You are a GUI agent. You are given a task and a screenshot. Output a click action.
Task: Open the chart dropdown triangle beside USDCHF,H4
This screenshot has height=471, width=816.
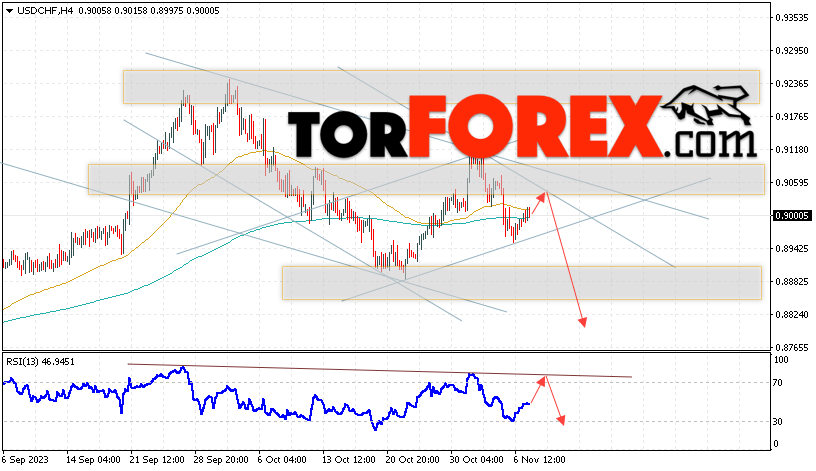point(9,10)
